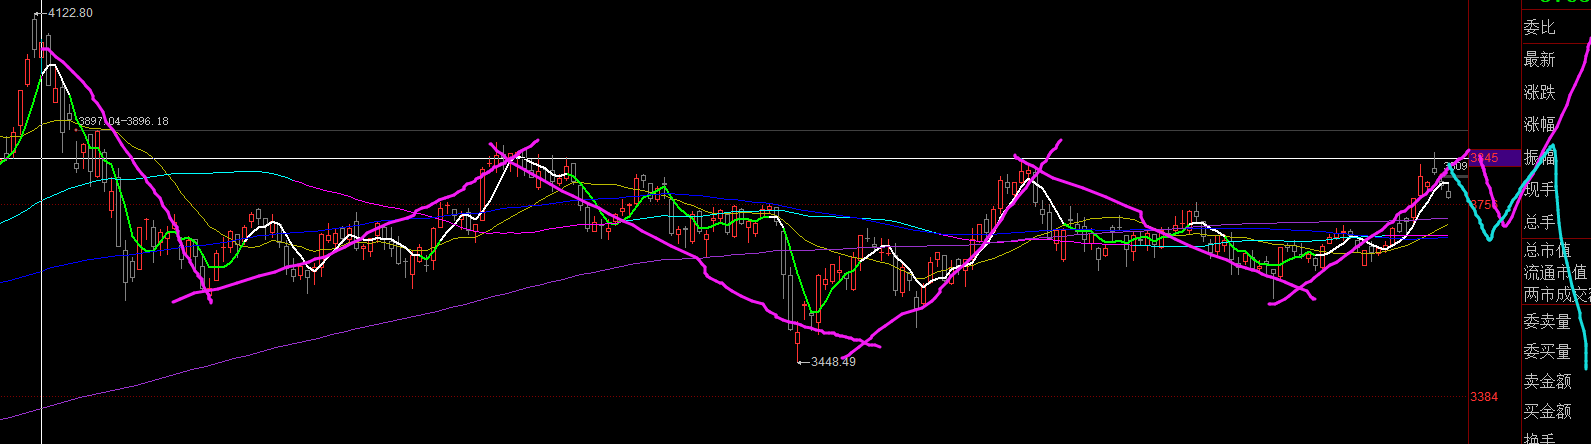The width and height of the screenshot is (1591, 444).
Task: Select the 最新 row in the quote panel
Action: pyautogui.click(x=1539, y=60)
